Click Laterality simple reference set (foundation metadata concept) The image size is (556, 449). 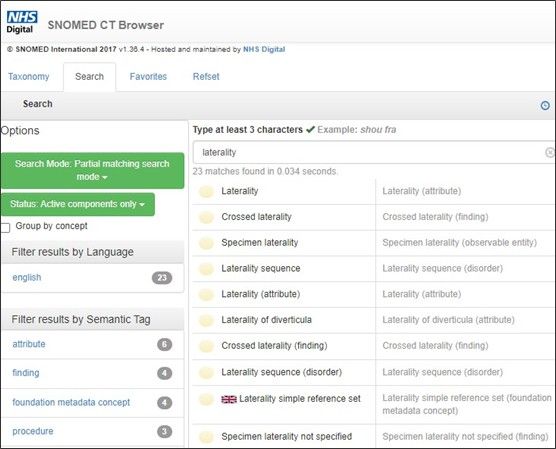coord(467,404)
